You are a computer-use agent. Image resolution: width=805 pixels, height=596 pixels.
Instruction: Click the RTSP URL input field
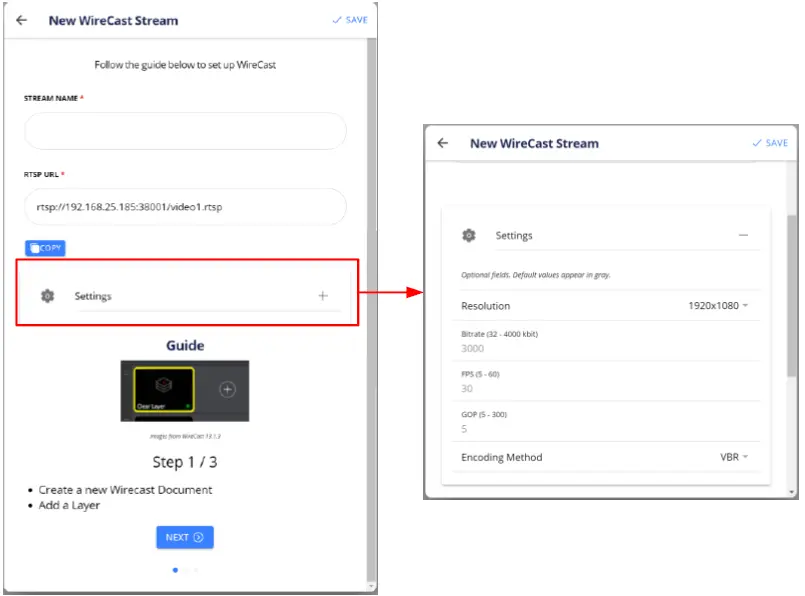185,207
